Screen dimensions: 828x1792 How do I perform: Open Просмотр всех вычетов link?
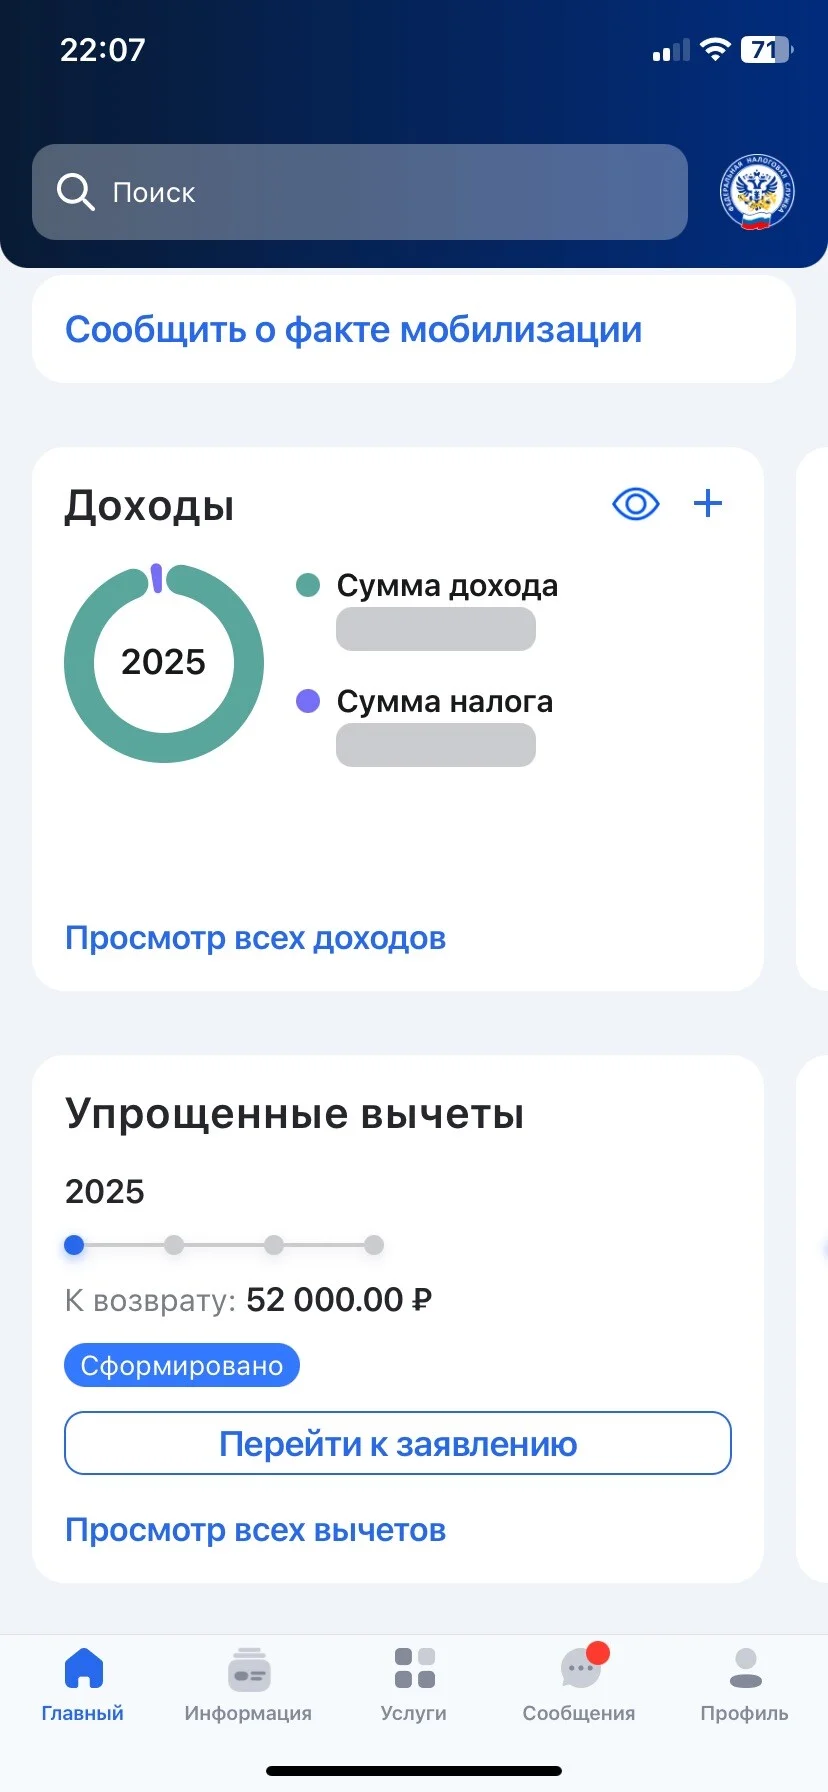[x=255, y=1530]
